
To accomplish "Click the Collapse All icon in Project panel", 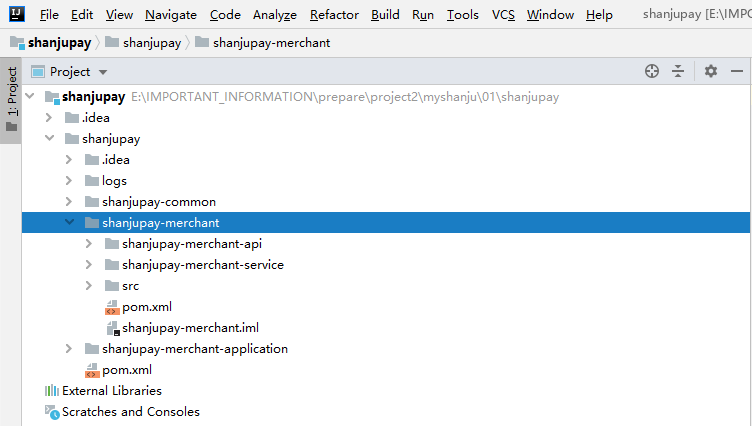I will pos(678,71).
